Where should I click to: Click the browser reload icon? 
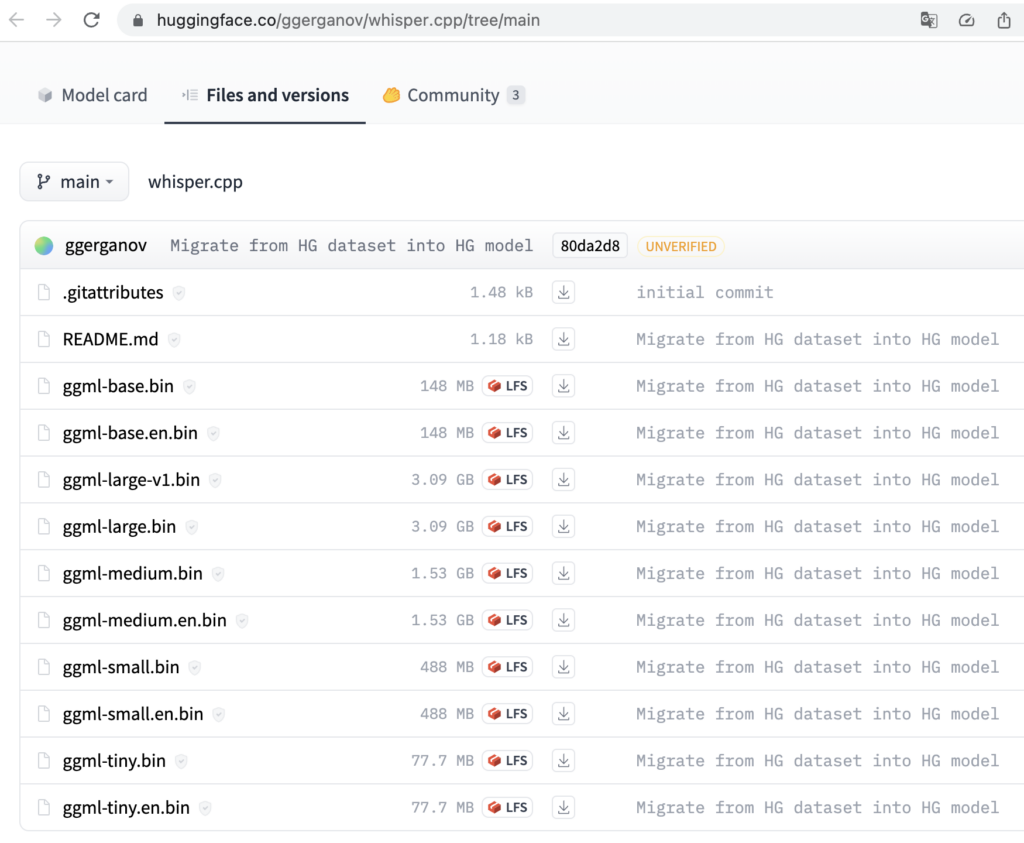click(x=91, y=20)
